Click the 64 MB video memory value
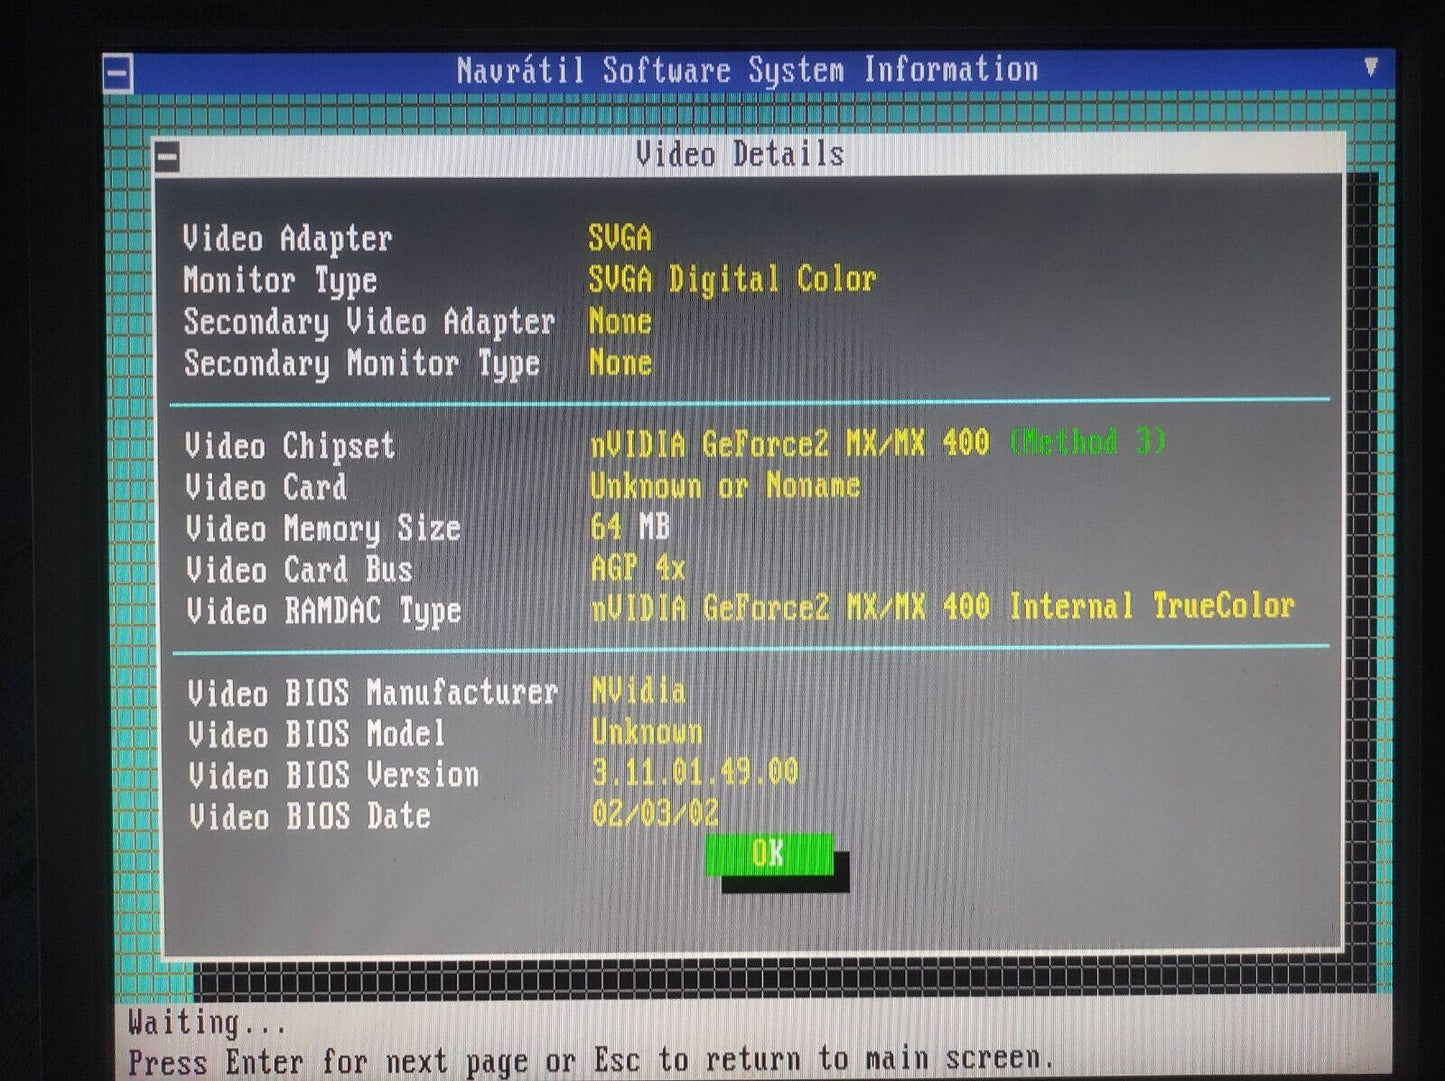The height and width of the screenshot is (1081, 1445). (629, 526)
